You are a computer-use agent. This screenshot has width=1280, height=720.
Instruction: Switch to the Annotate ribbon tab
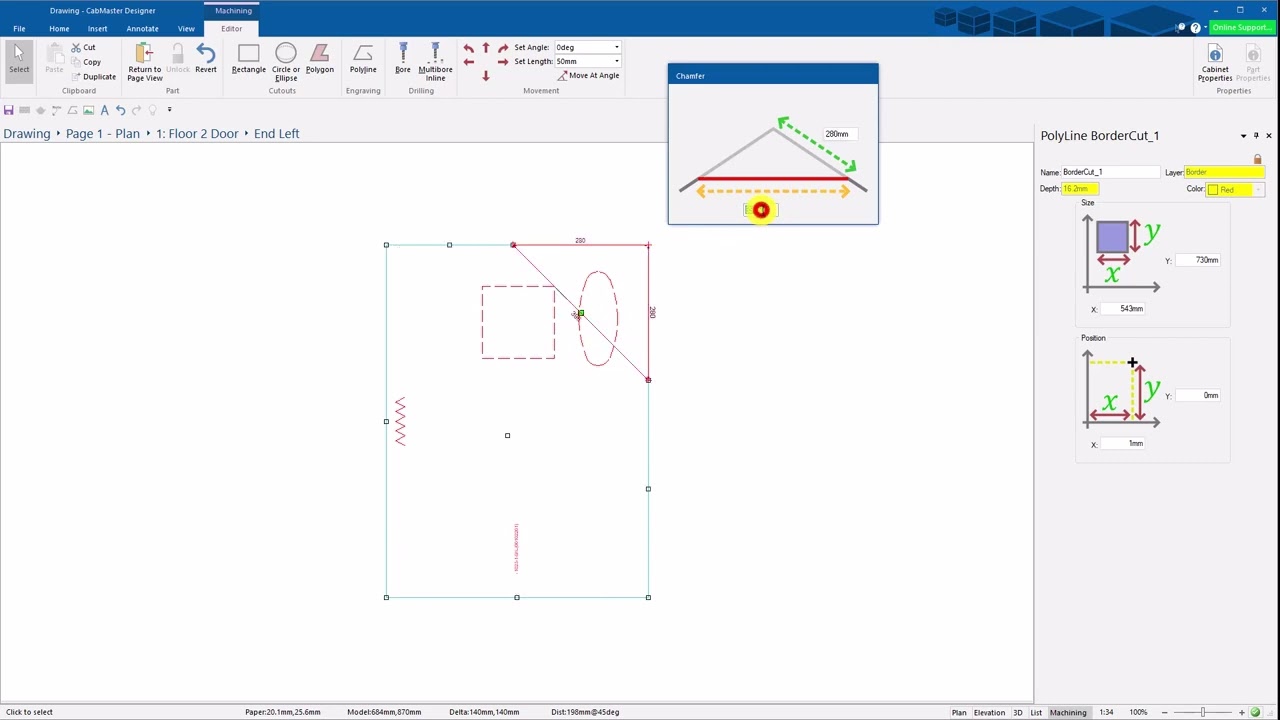click(142, 28)
